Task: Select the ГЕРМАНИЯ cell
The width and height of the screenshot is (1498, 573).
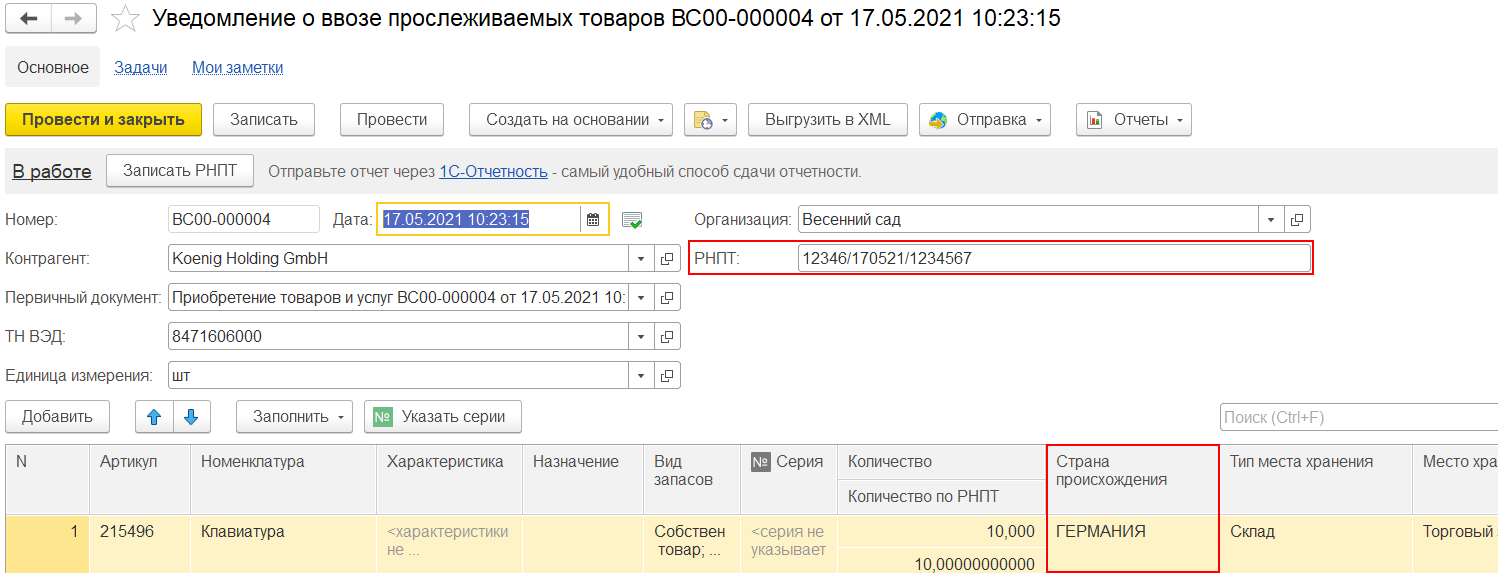Action: point(1132,543)
